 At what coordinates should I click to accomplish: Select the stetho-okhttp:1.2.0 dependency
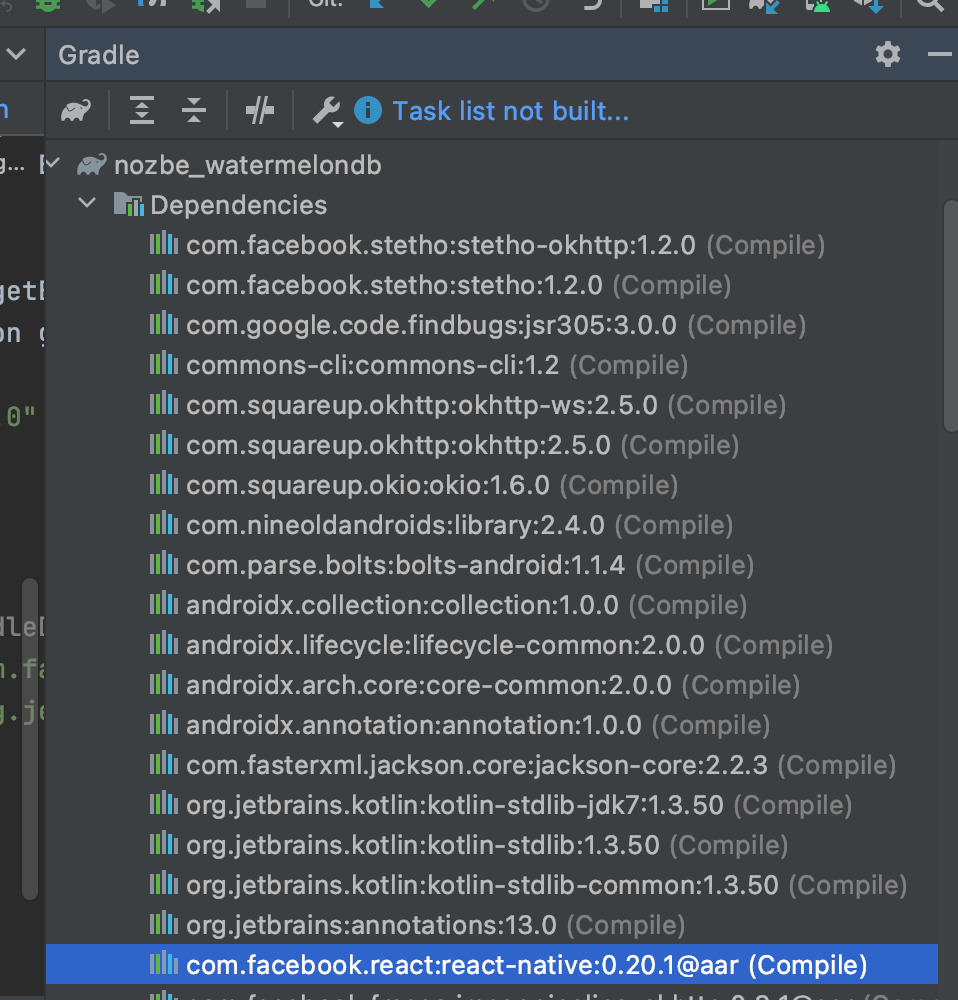[x=440, y=245]
